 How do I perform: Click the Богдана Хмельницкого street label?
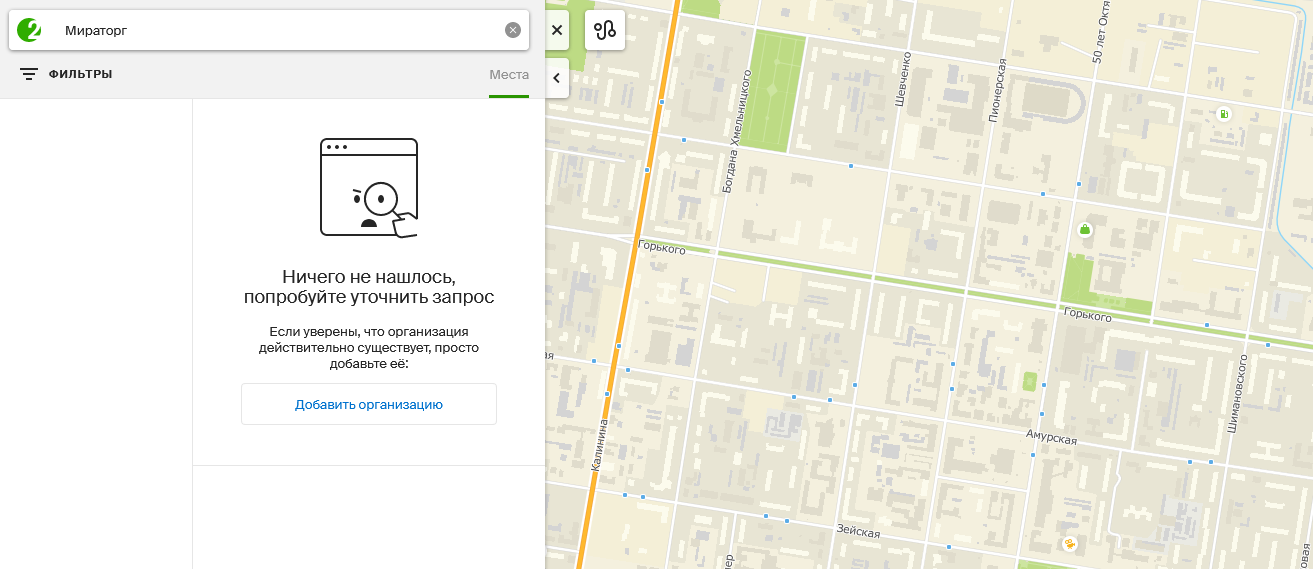click(x=736, y=130)
